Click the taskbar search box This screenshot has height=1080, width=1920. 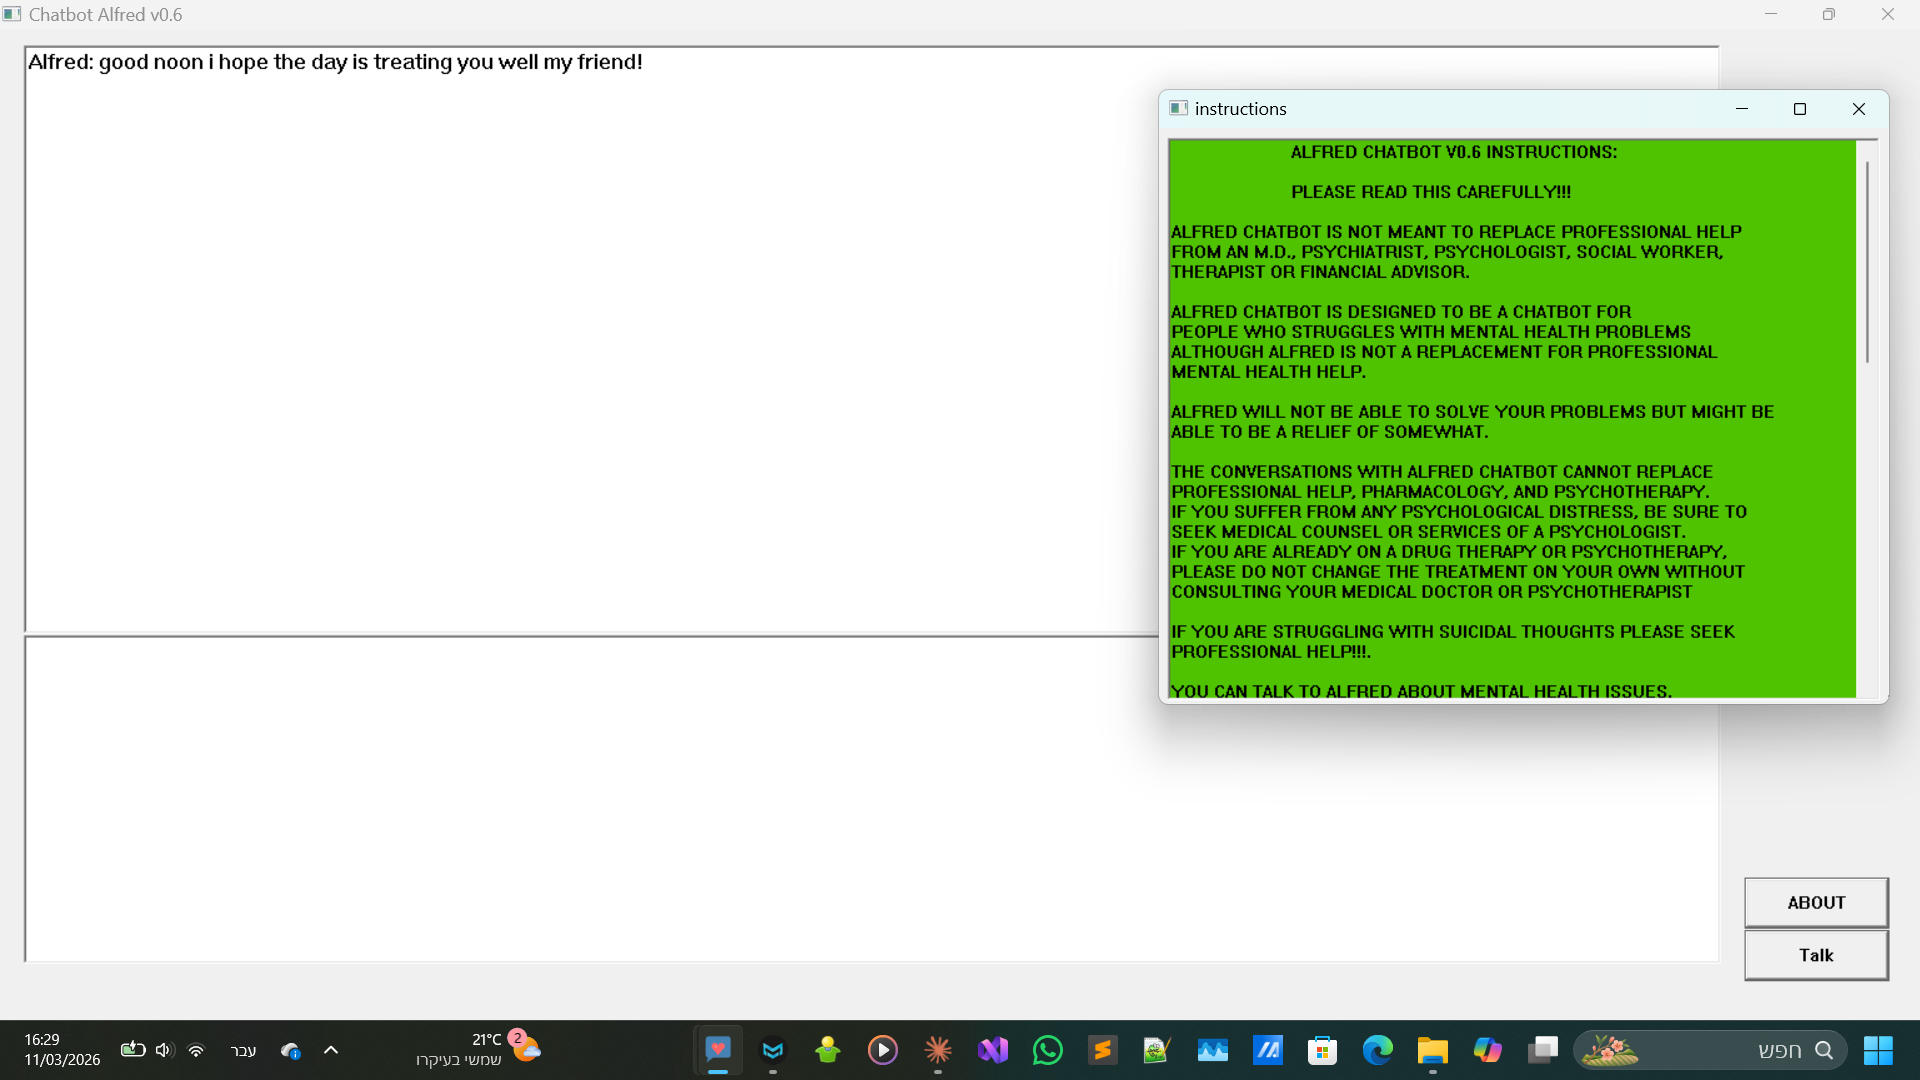point(1710,1050)
